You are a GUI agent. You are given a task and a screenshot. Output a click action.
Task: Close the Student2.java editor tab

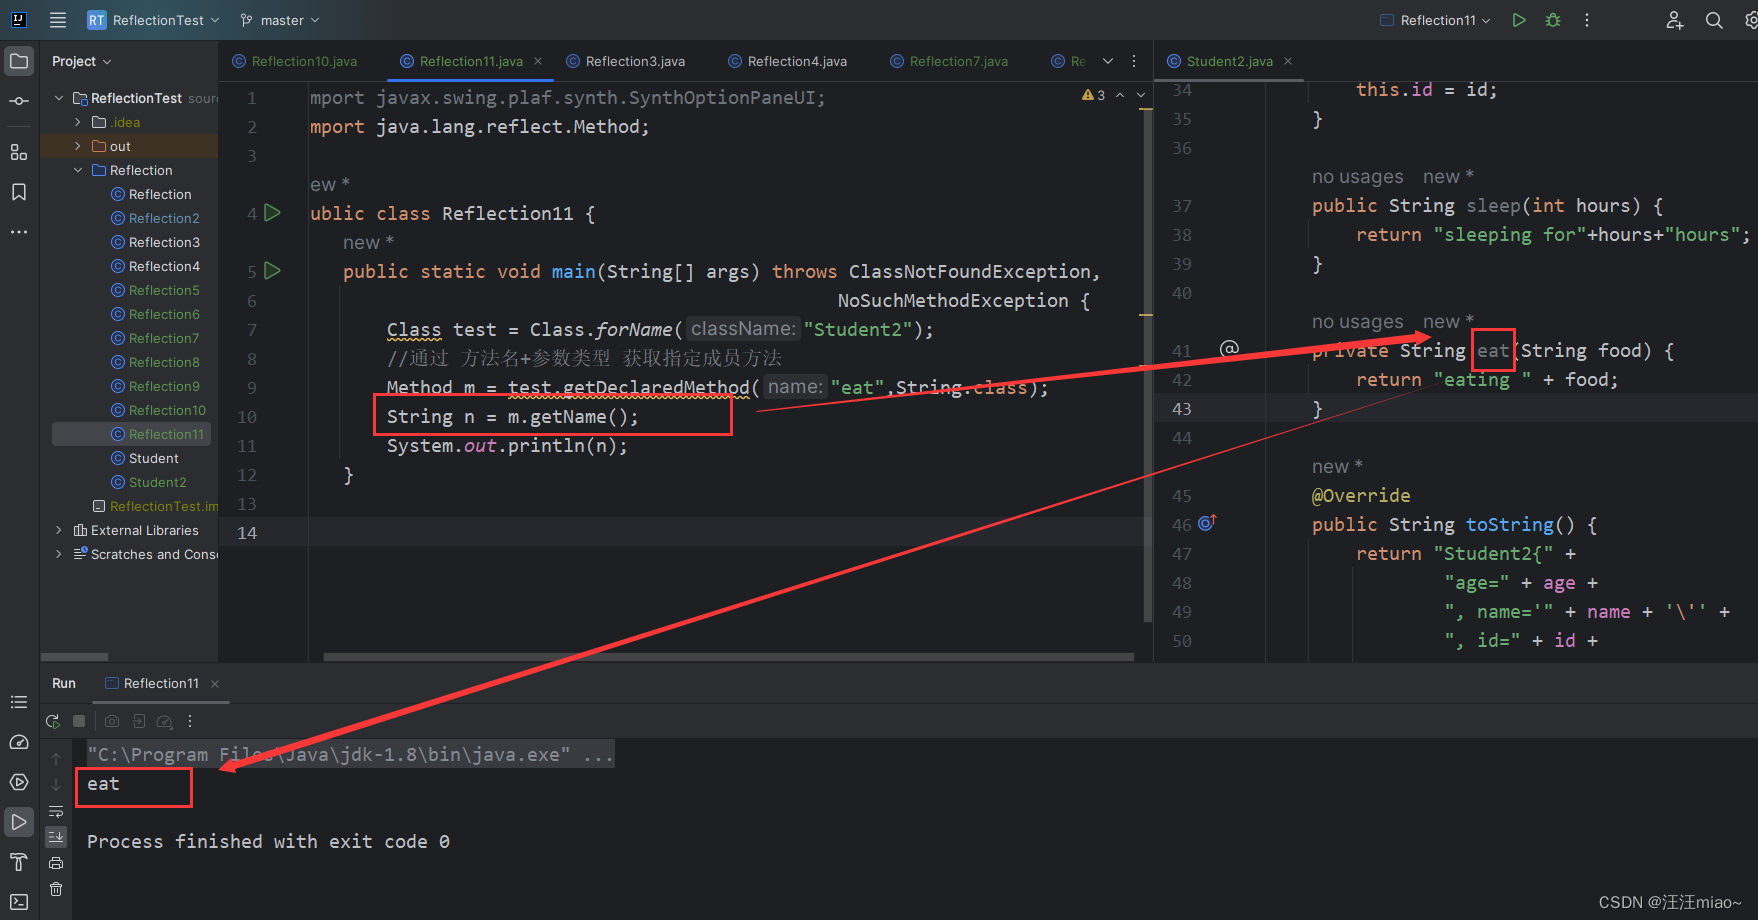pyautogui.click(x=1288, y=61)
